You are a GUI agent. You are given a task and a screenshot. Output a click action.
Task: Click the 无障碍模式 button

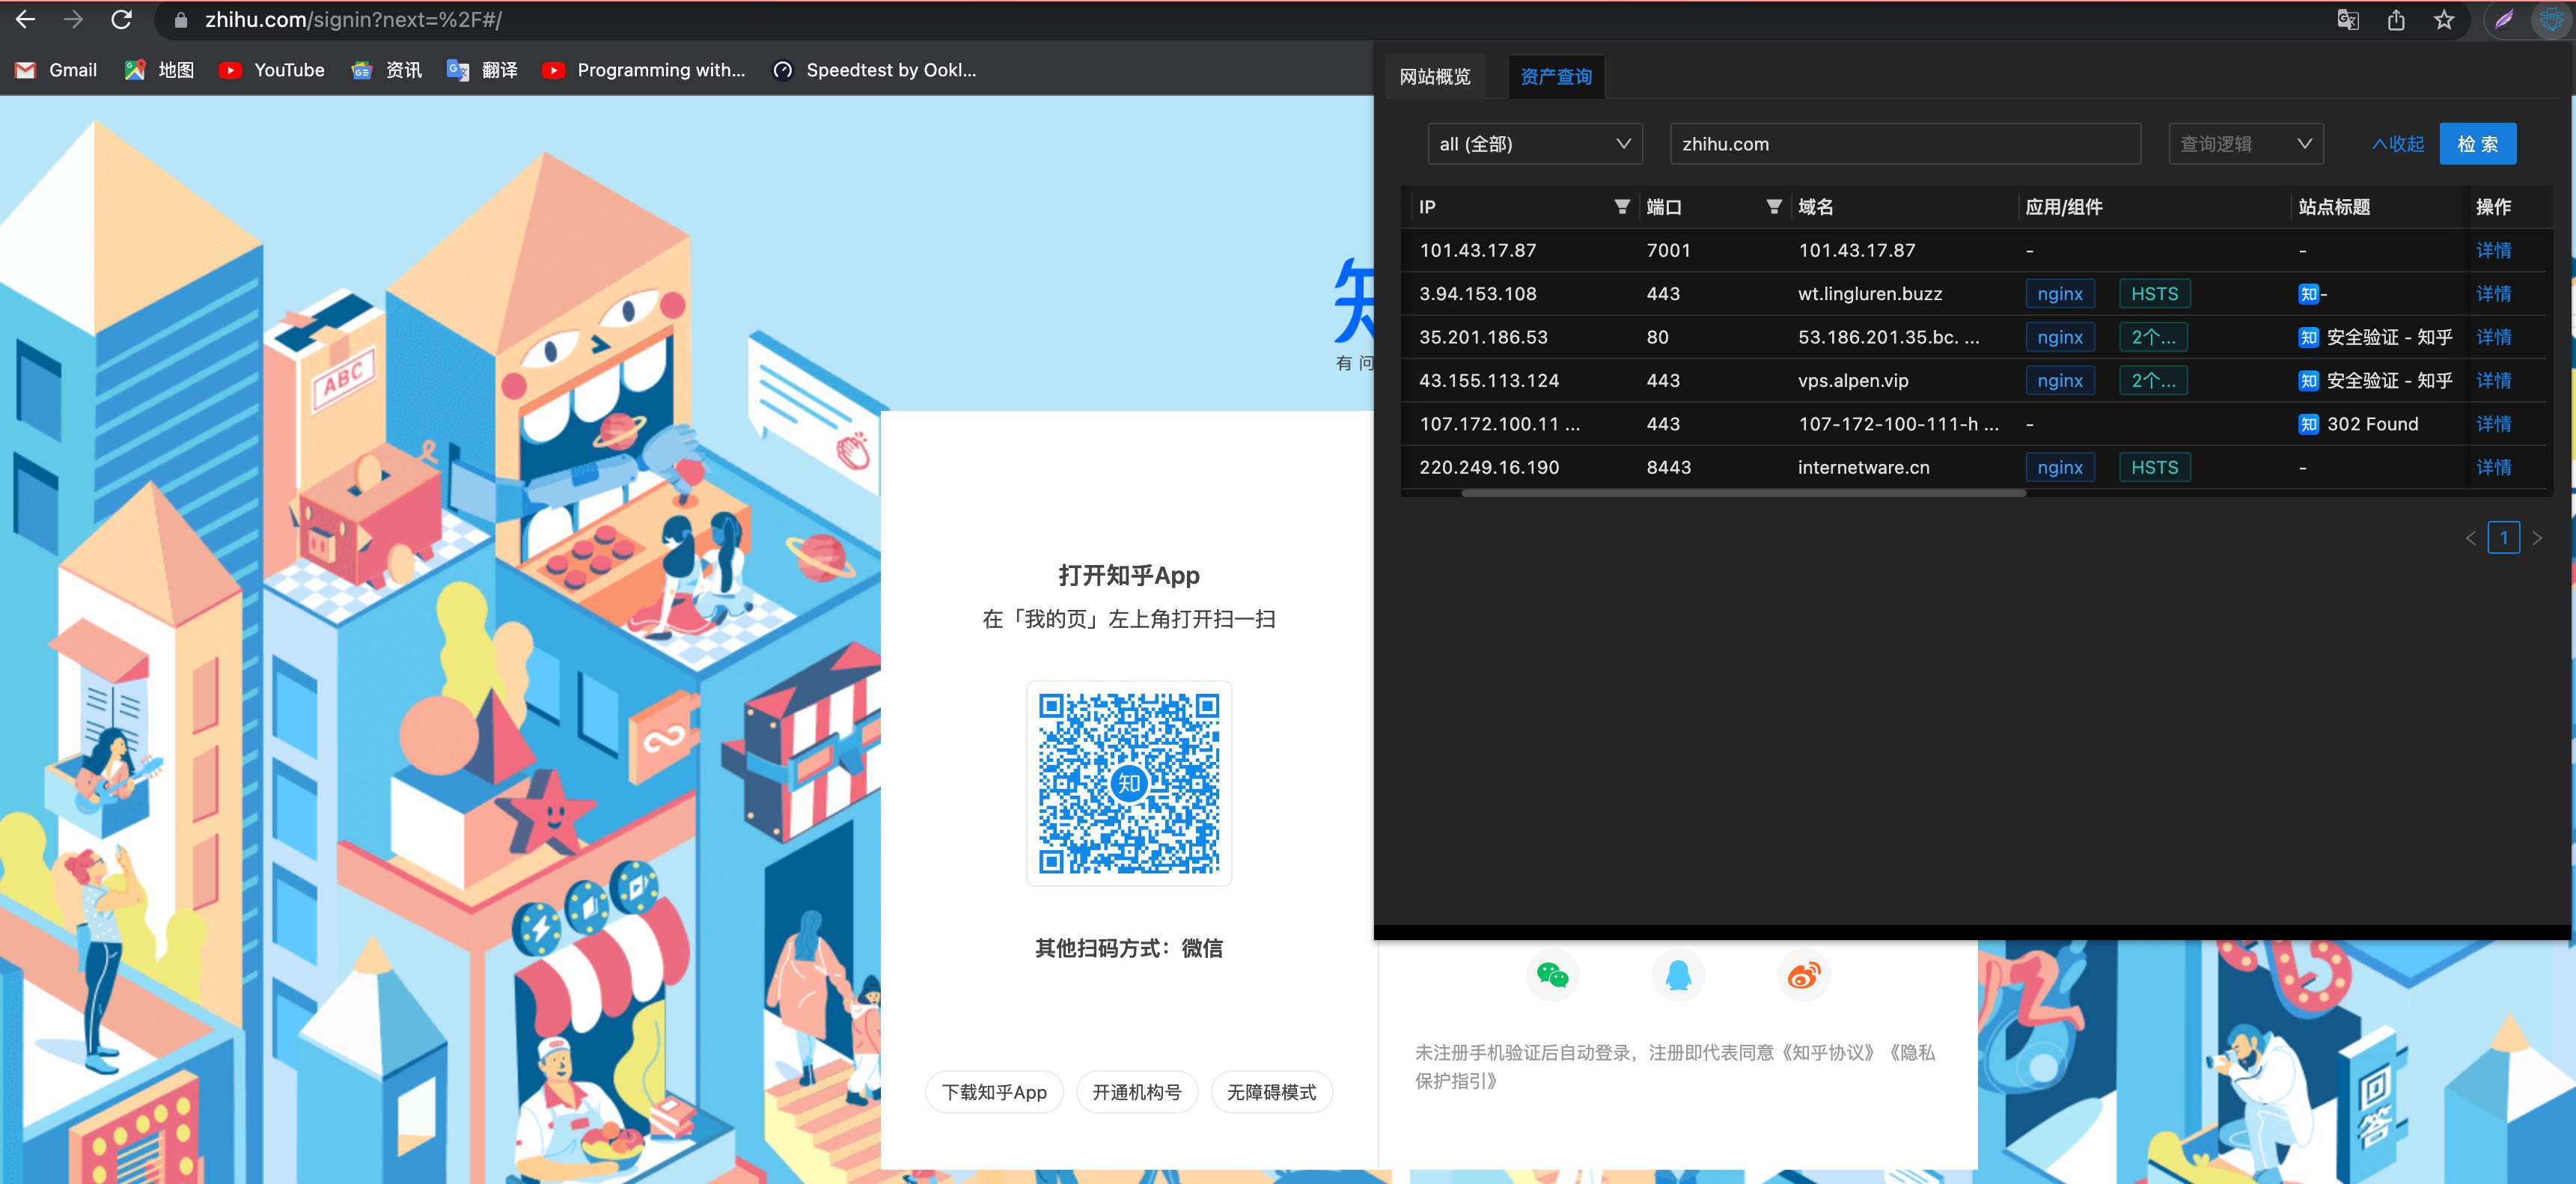[1271, 1092]
